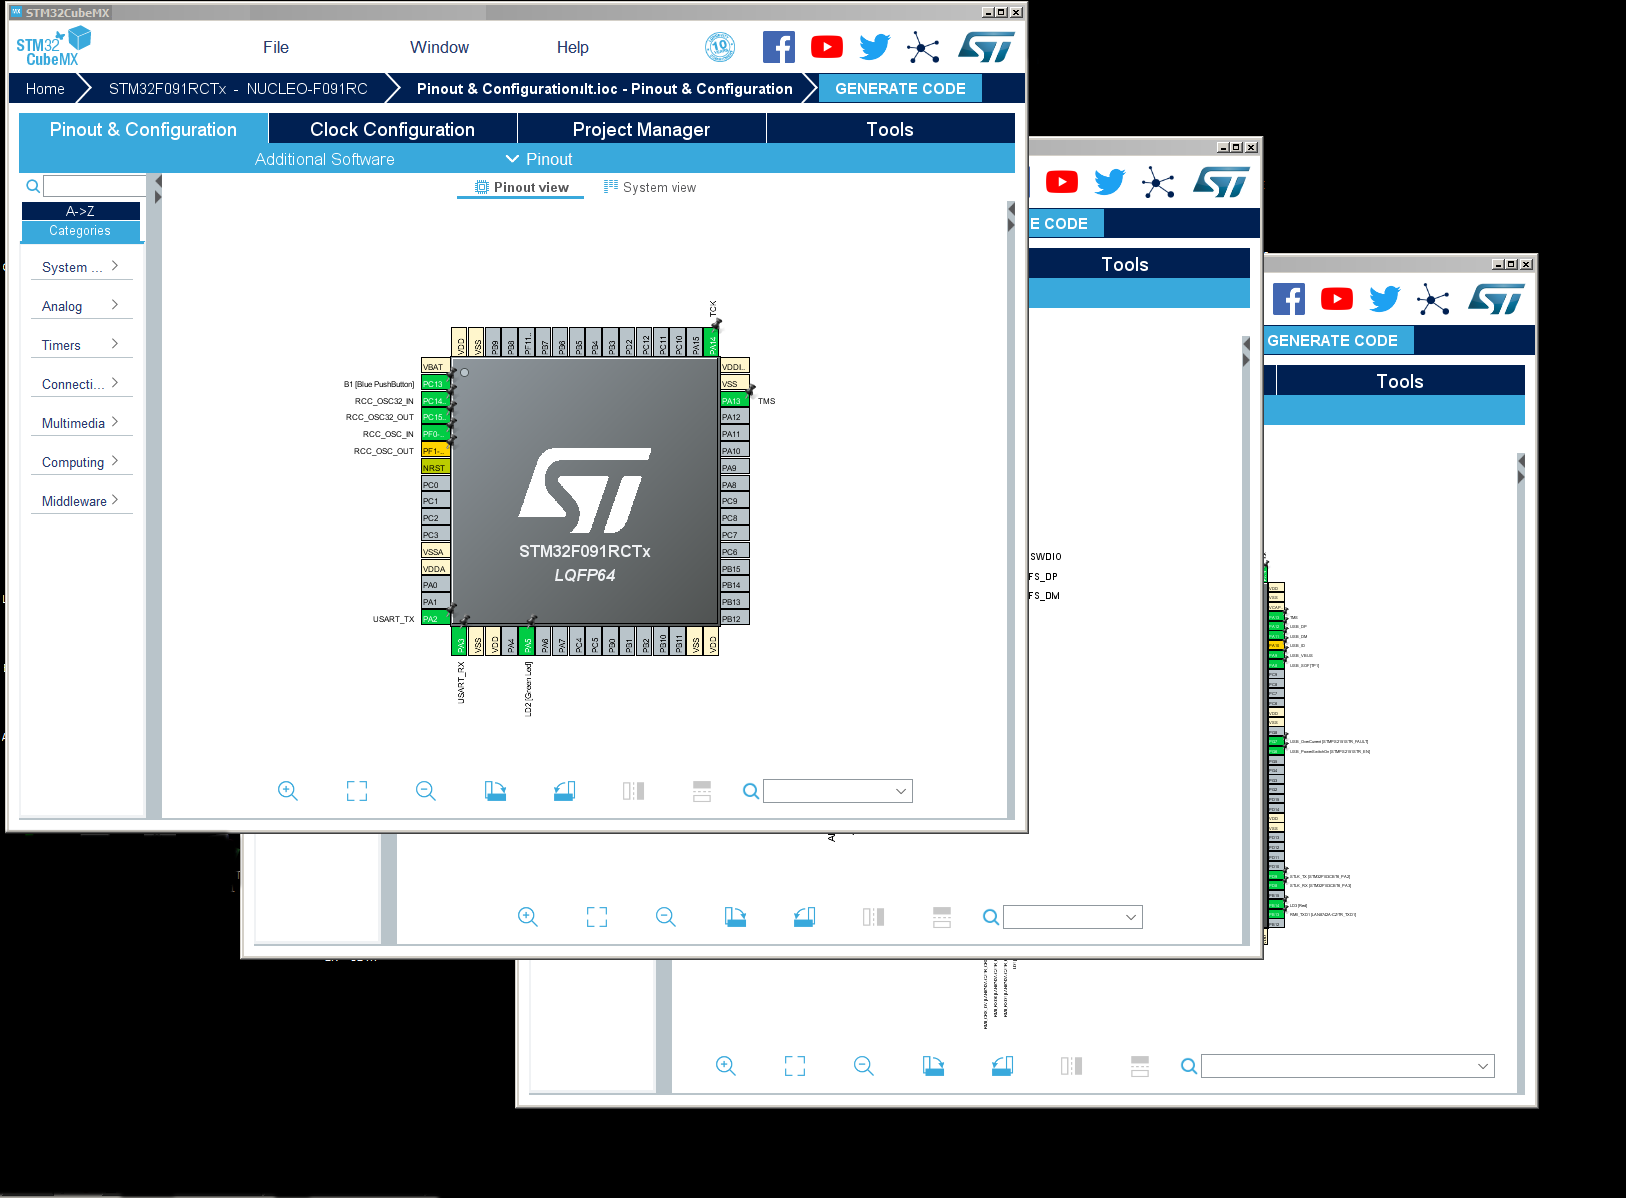Viewport: 1626px width, 1198px height.
Task: Open the Window menu
Action: tap(439, 47)
